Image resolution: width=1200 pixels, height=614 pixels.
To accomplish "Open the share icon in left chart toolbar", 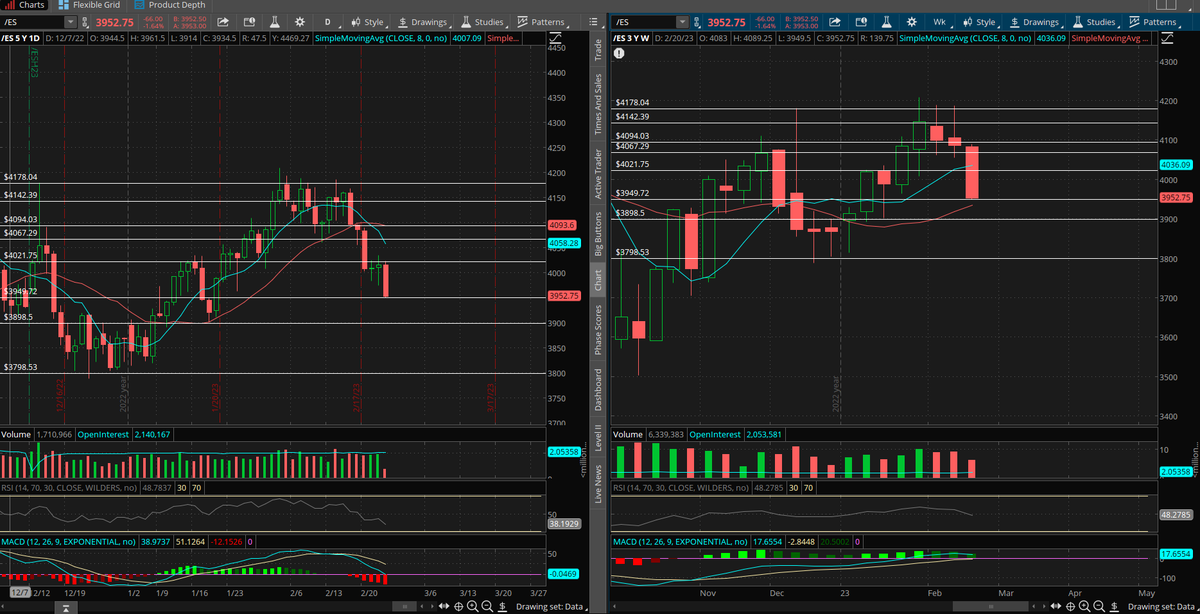I will [x=222, y=21].
